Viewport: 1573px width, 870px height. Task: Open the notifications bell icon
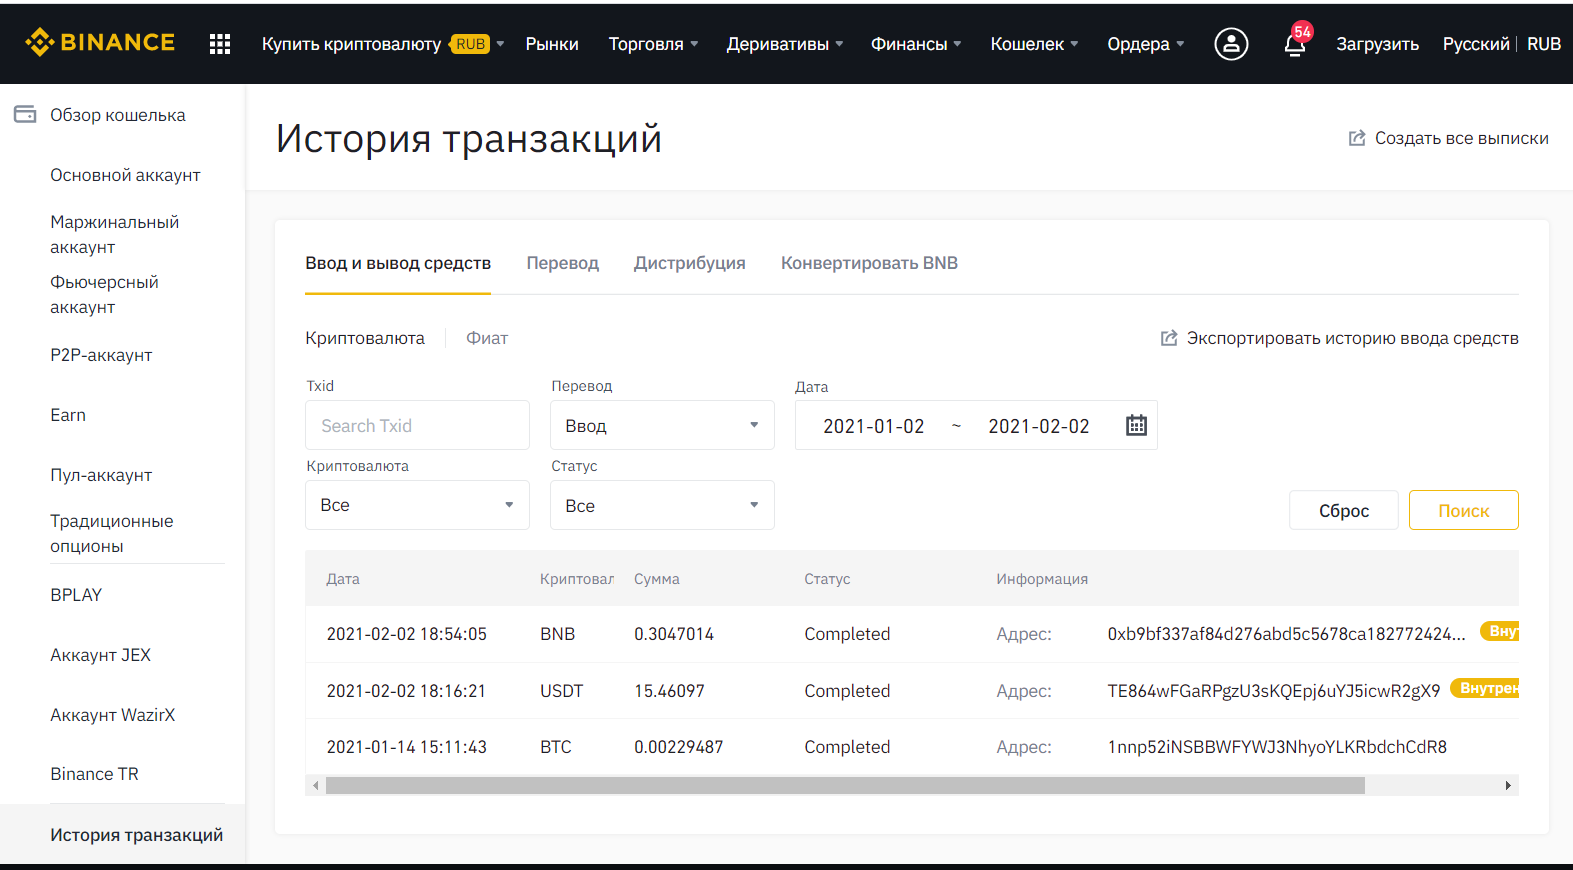click(1295, 44)
